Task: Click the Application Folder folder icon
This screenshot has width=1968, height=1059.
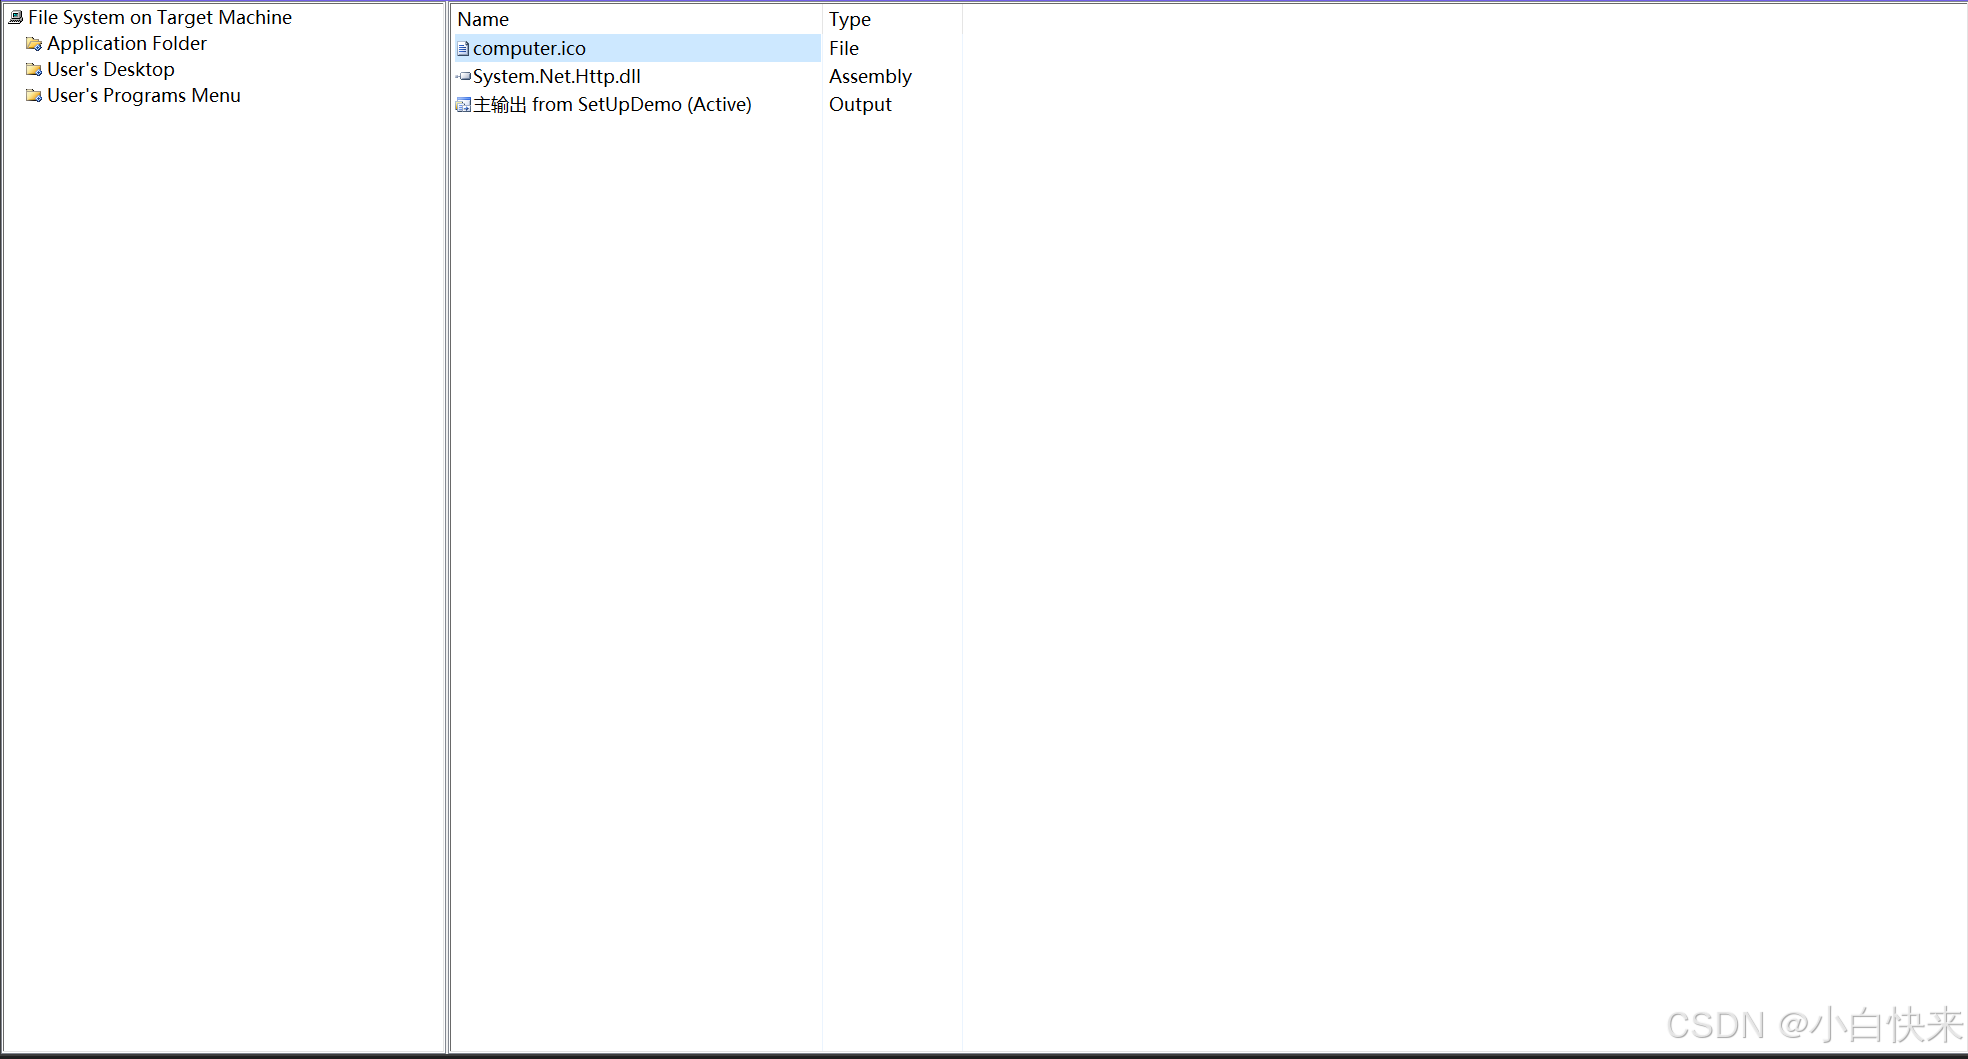Action: pos(34,43)
